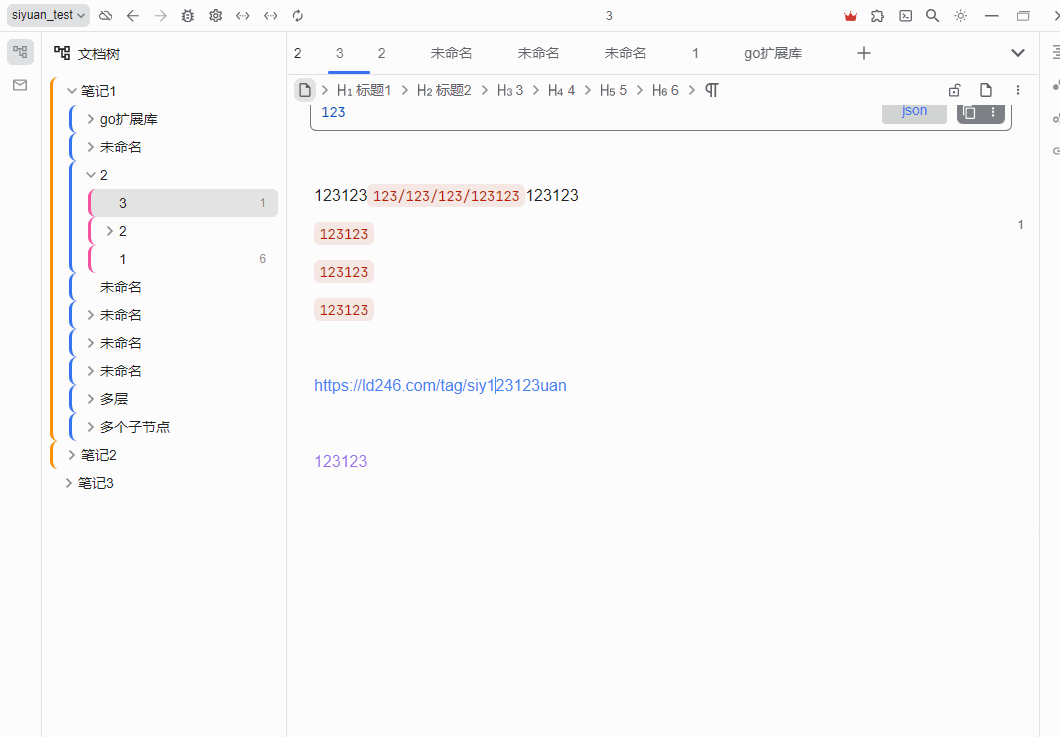
Task: Click the sync cloud icon
Action: click(x=105, y=15)
